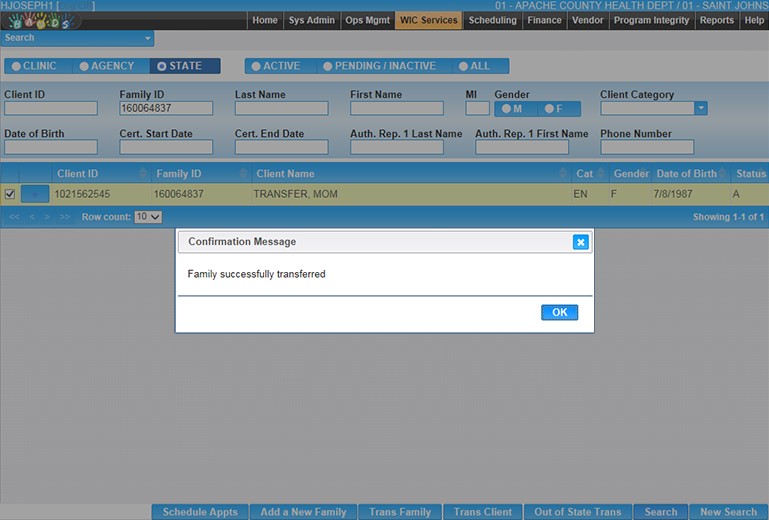Go to the last page of results

(x=65, y=217)
